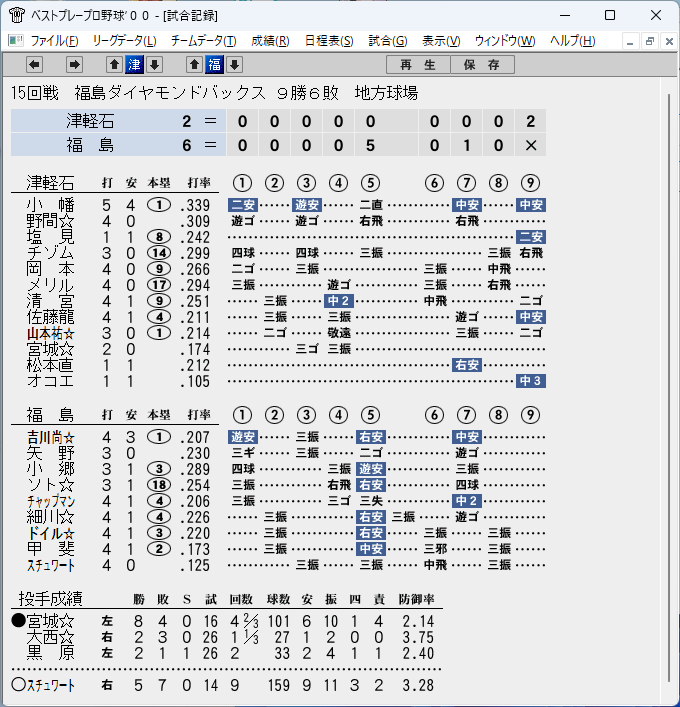
Task: Click the 再生 replay button
Action: tap(418, 65)
